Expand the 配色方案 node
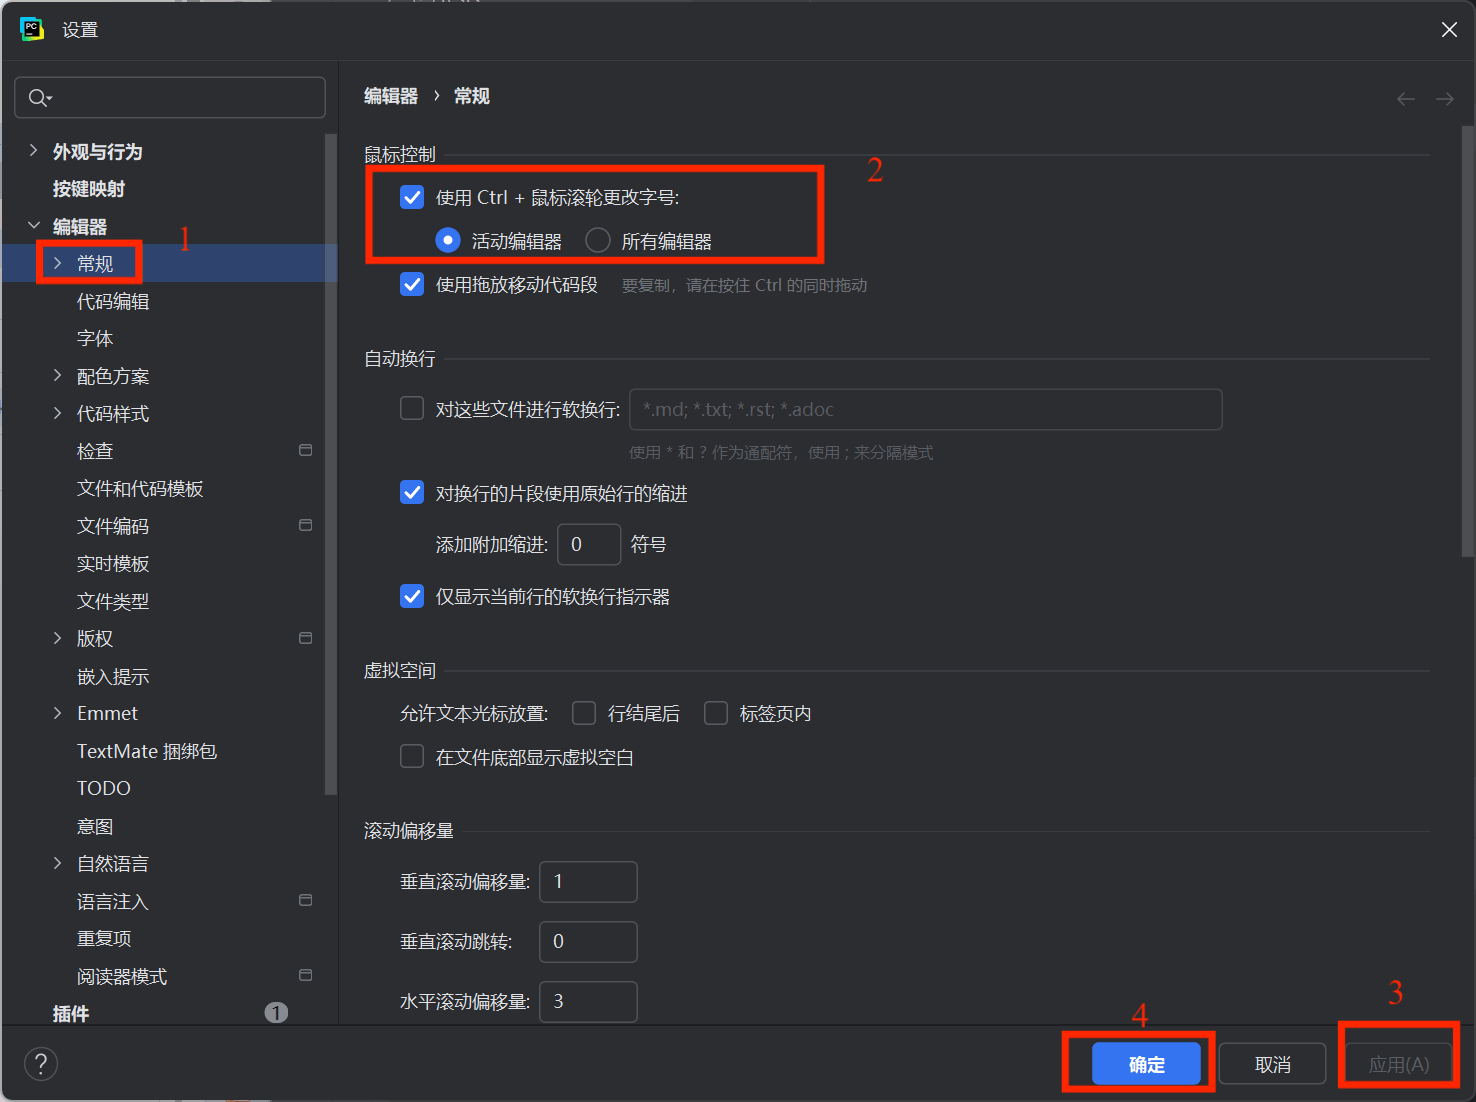 (57, 375)
